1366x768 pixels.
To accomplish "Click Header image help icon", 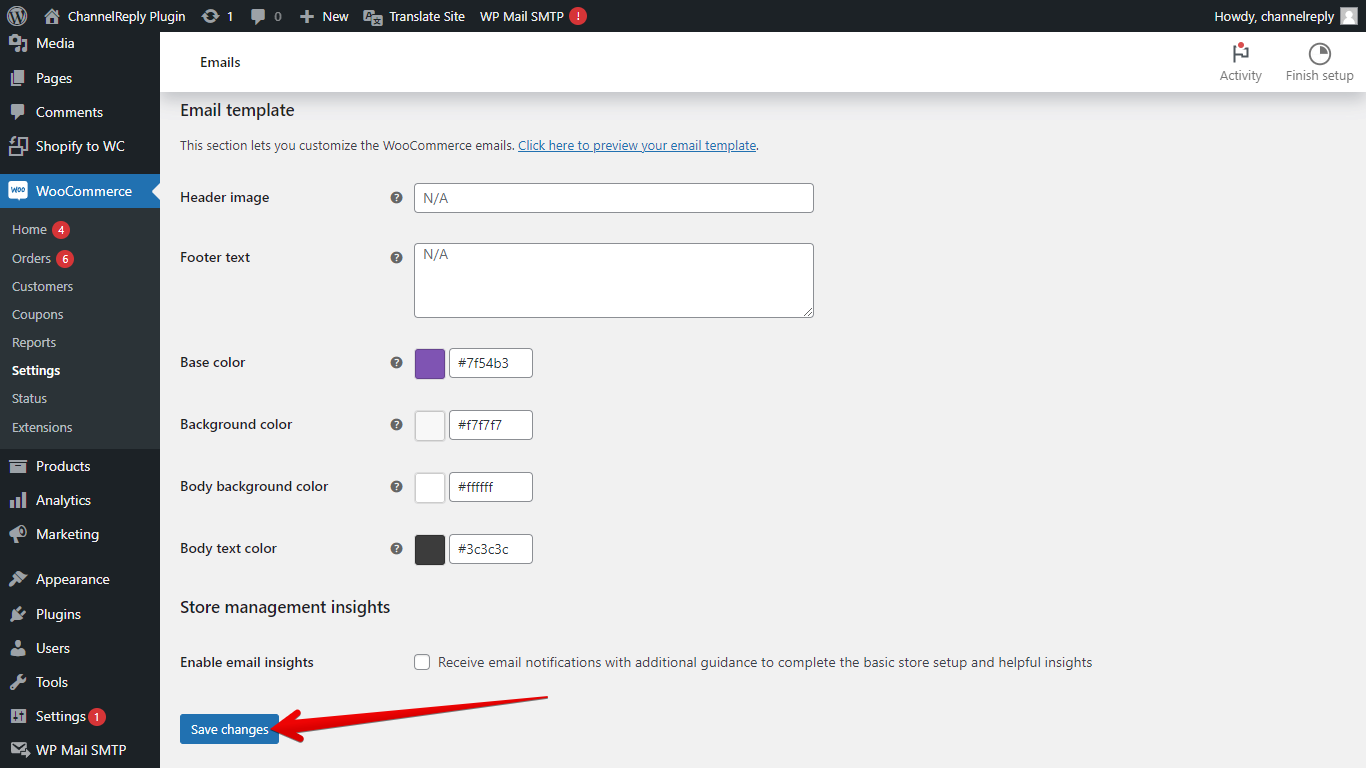I will click(396, 198).
